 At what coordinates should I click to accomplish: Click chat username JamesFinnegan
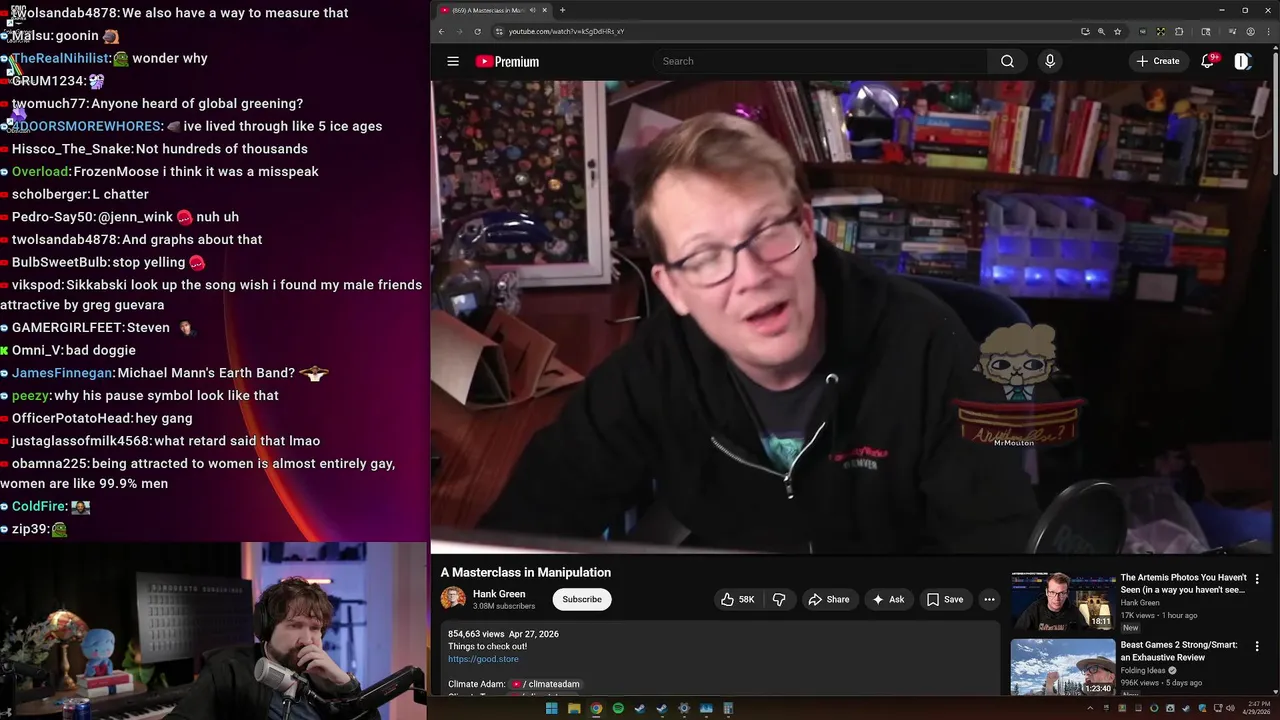pos(62,373)
